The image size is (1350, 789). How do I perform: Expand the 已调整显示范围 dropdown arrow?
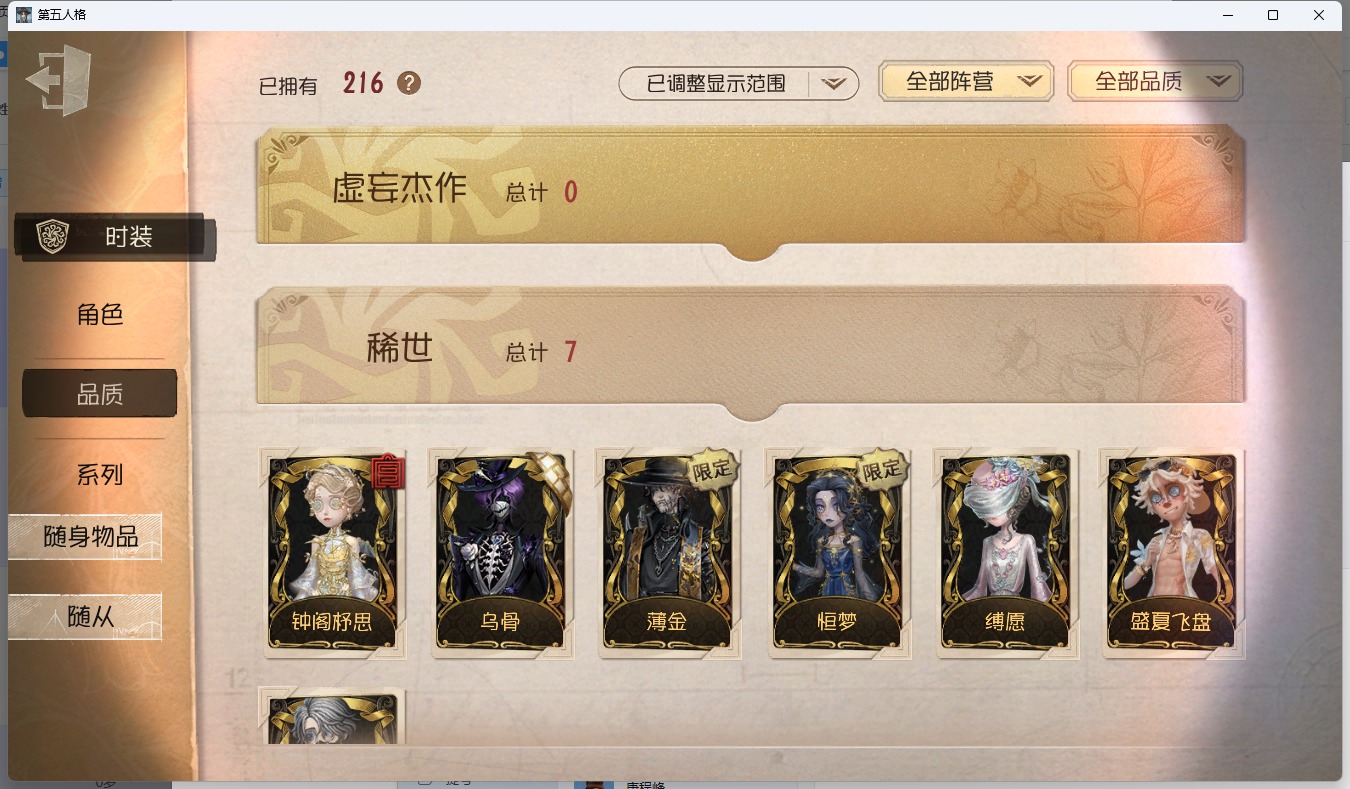pyautogui.click(x=834, y=84)
